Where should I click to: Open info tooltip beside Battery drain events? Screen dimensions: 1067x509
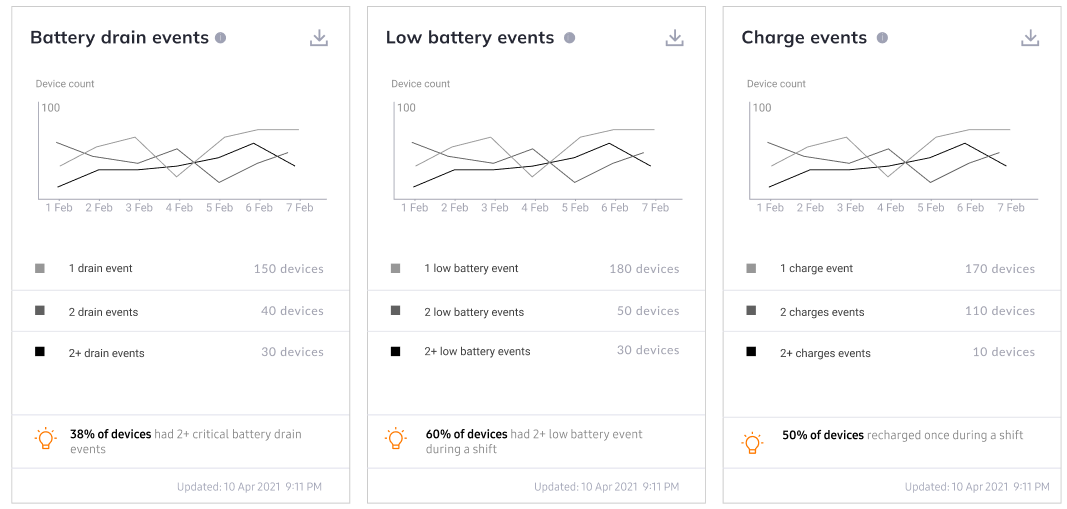pyautogui.click(x=220, y=38)
